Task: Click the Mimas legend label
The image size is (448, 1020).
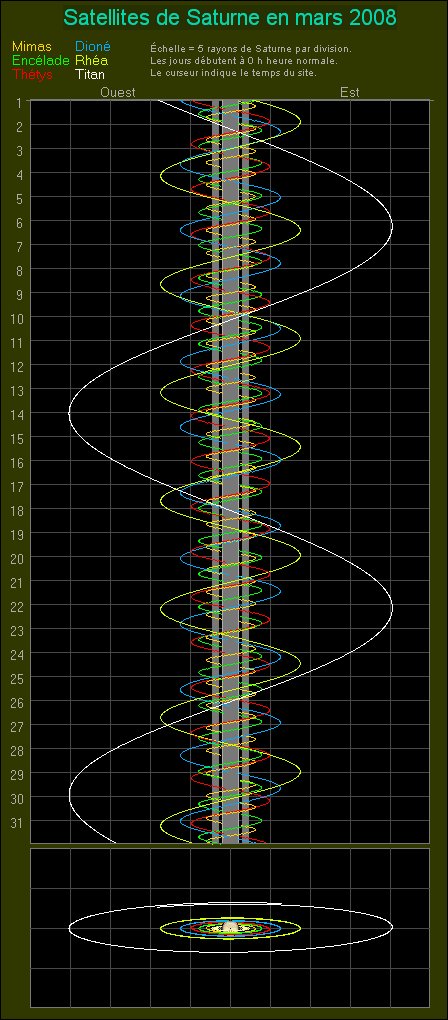Action: point(31,47)
